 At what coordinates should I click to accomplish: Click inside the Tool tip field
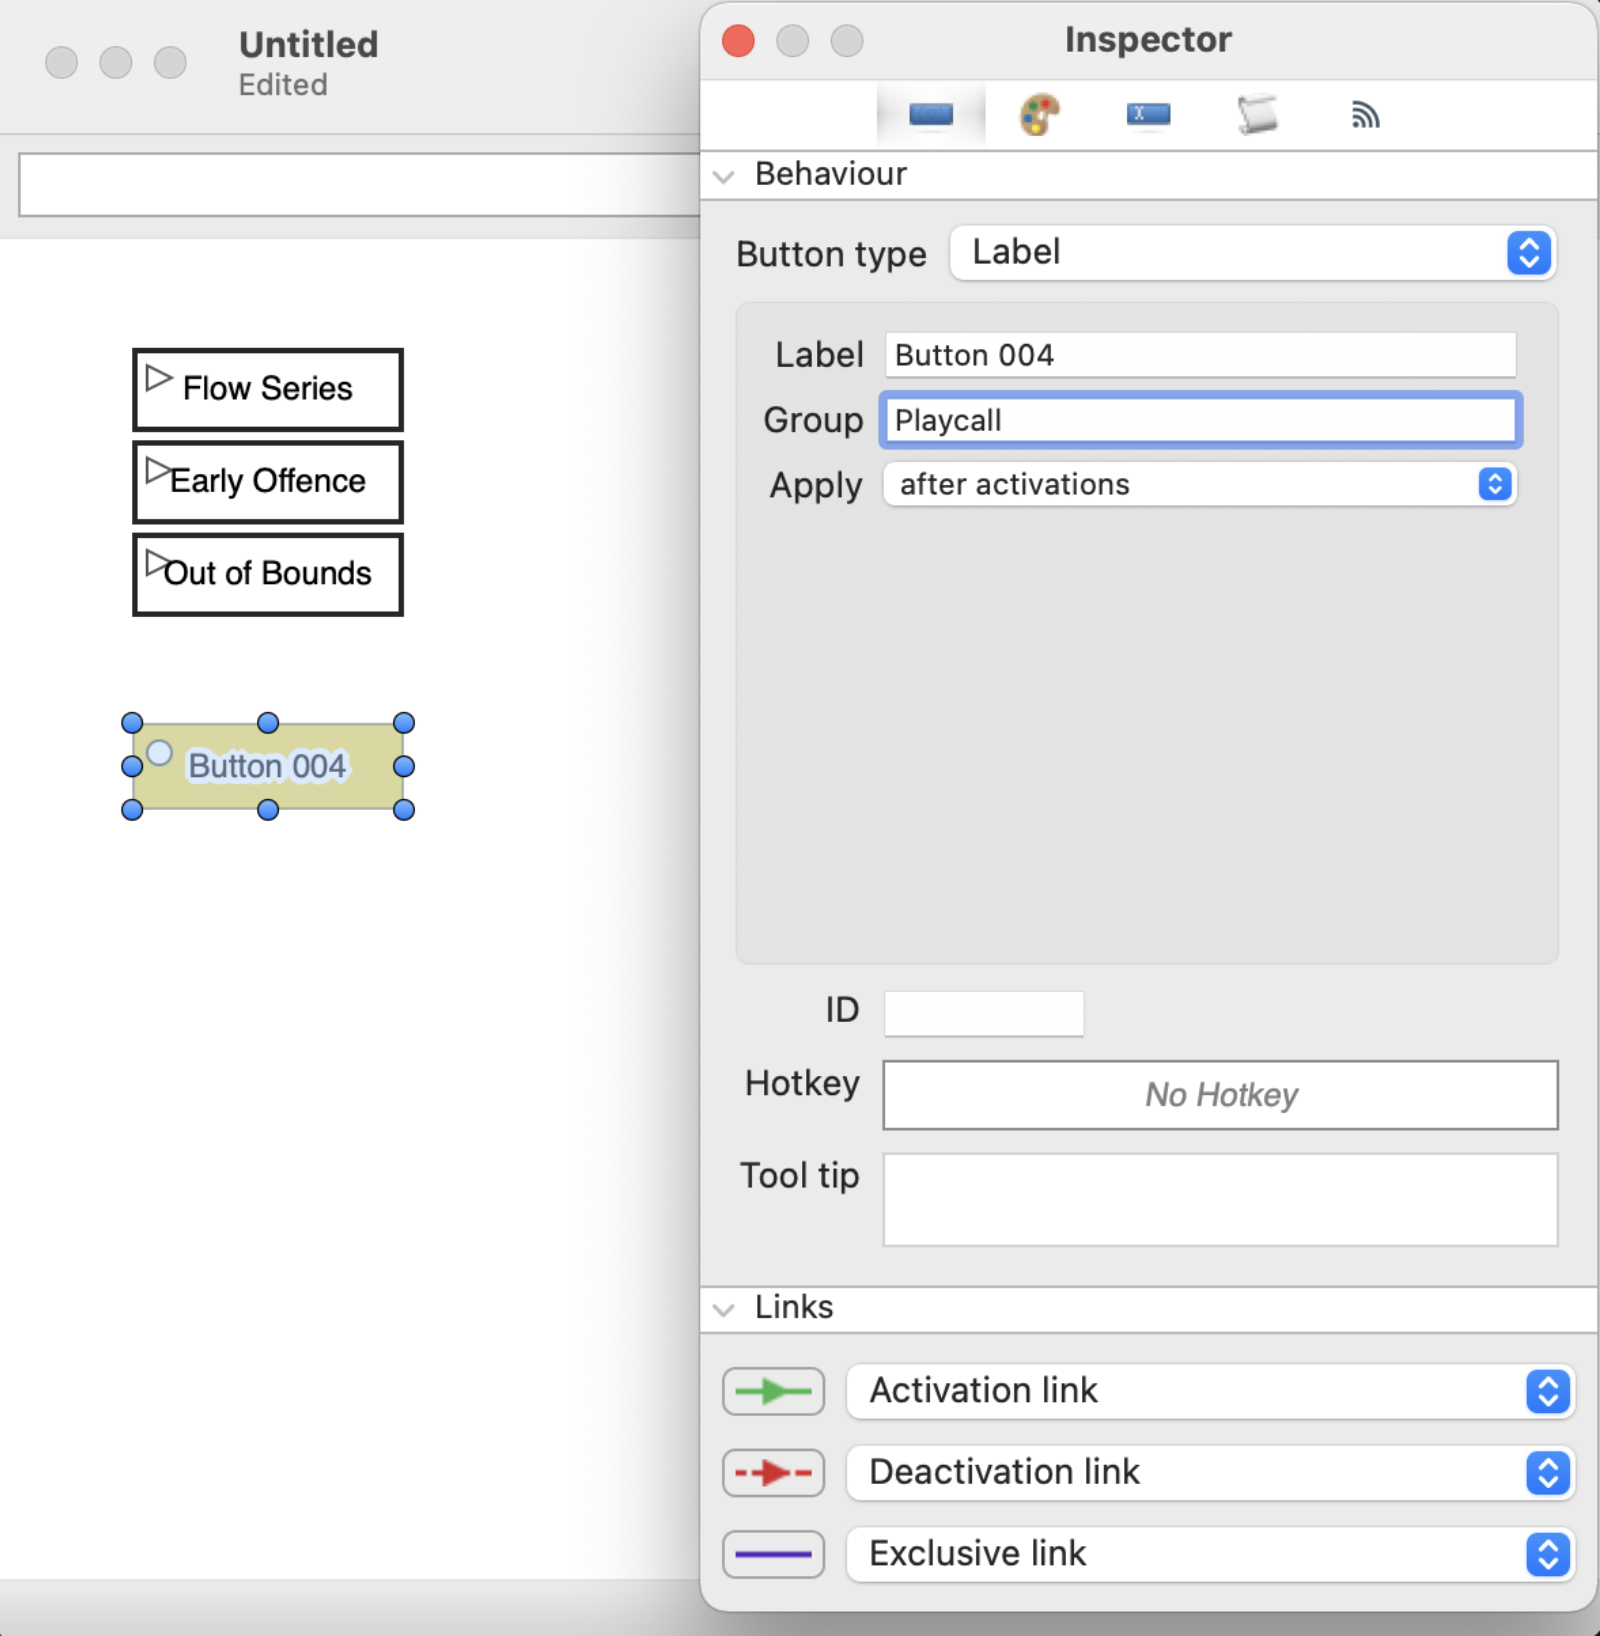click(1219, 1198)
